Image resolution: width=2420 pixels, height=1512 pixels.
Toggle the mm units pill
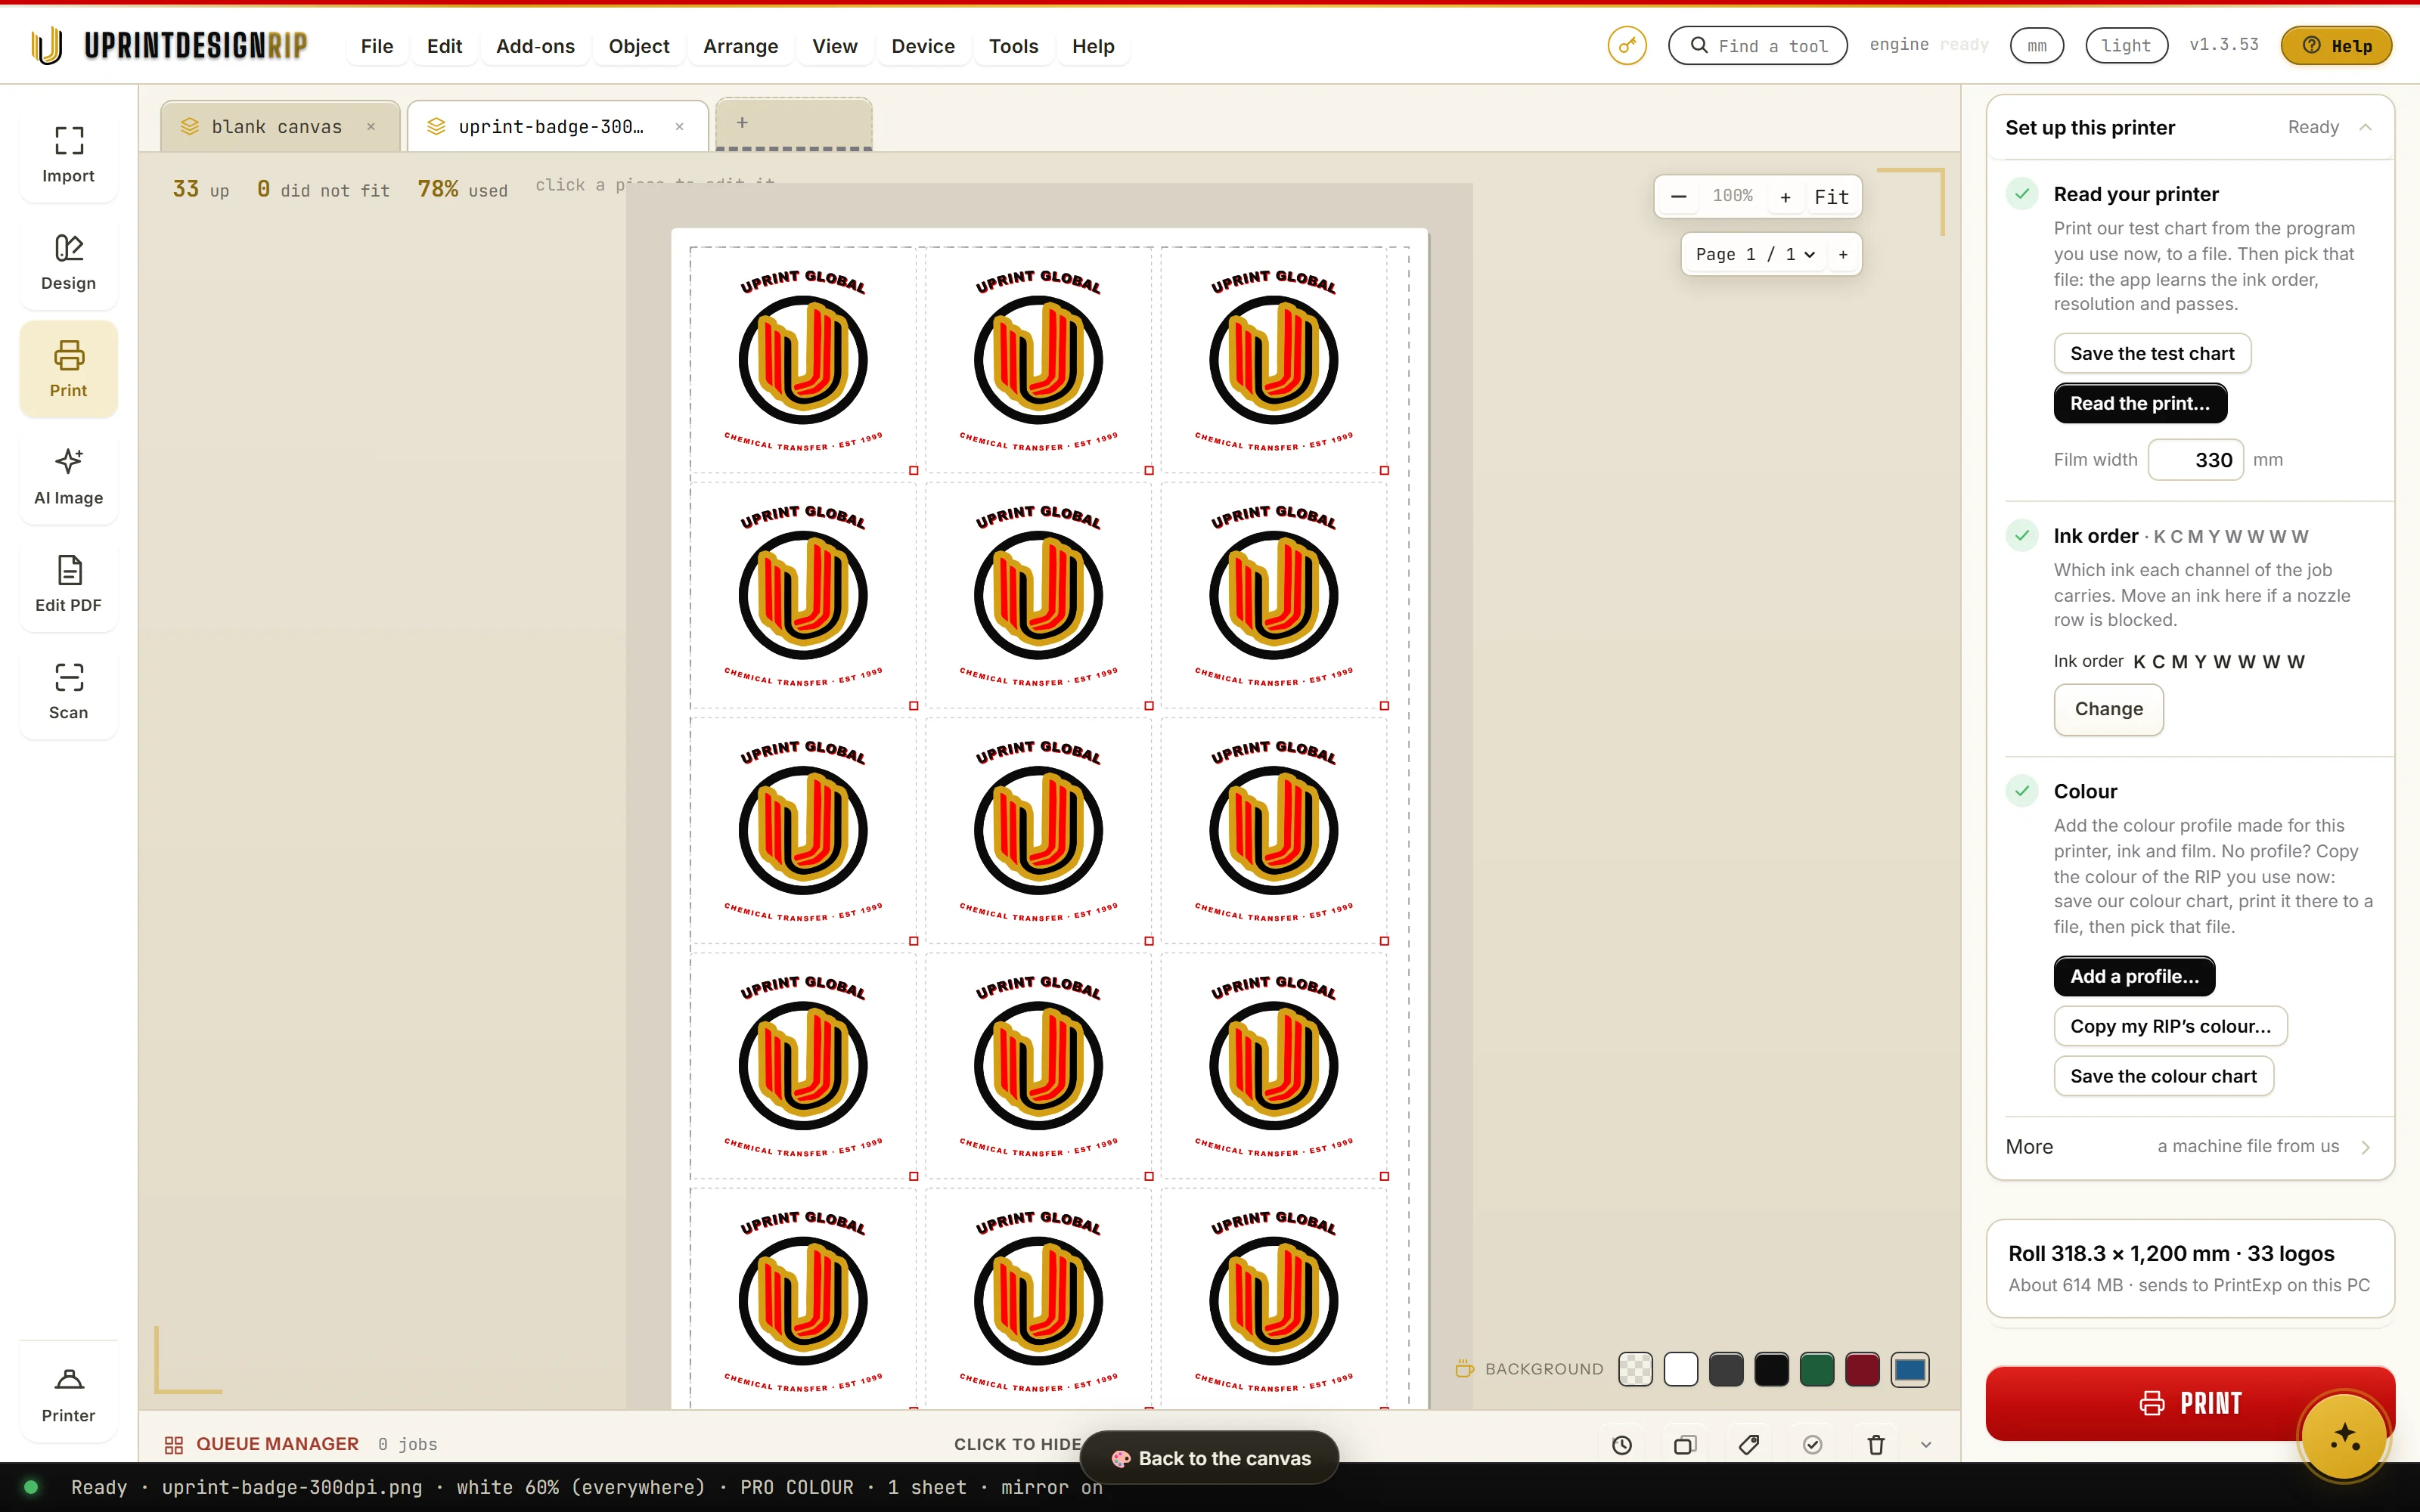2037,46
